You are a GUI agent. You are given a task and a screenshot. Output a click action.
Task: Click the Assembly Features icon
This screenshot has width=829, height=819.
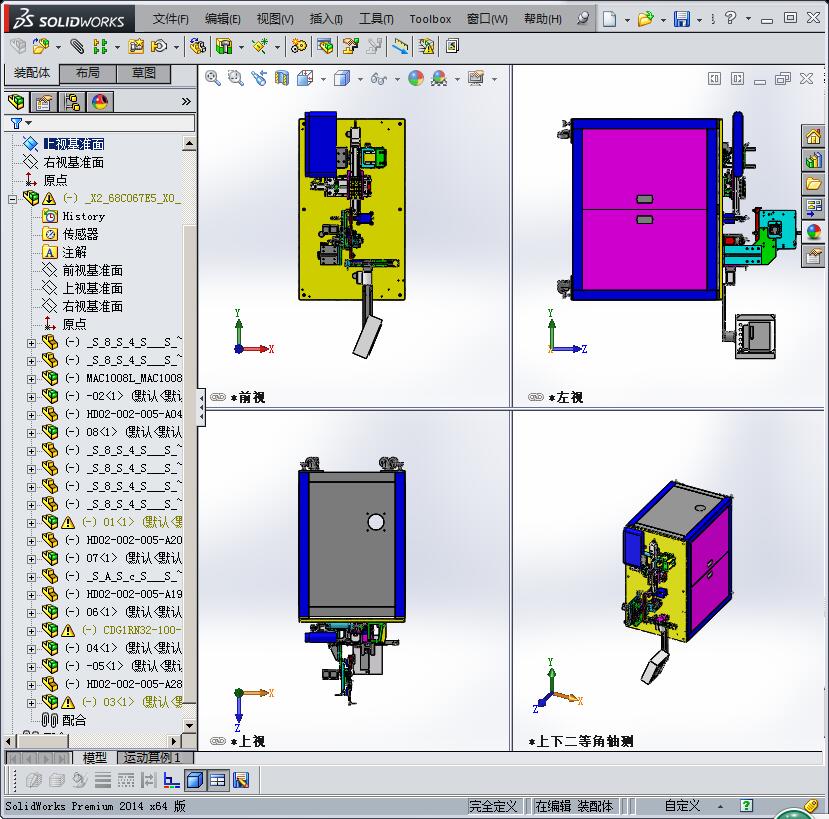click(224, 47)
